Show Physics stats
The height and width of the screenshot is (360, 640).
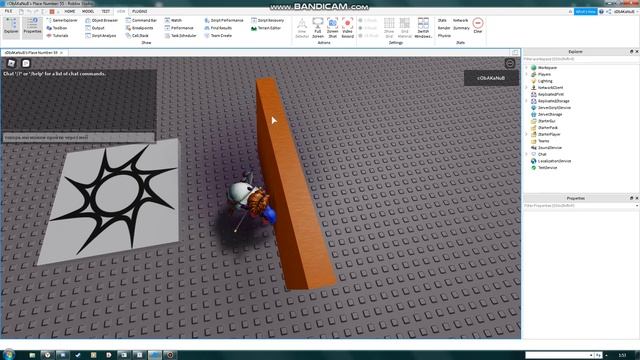tap(444, 36)
